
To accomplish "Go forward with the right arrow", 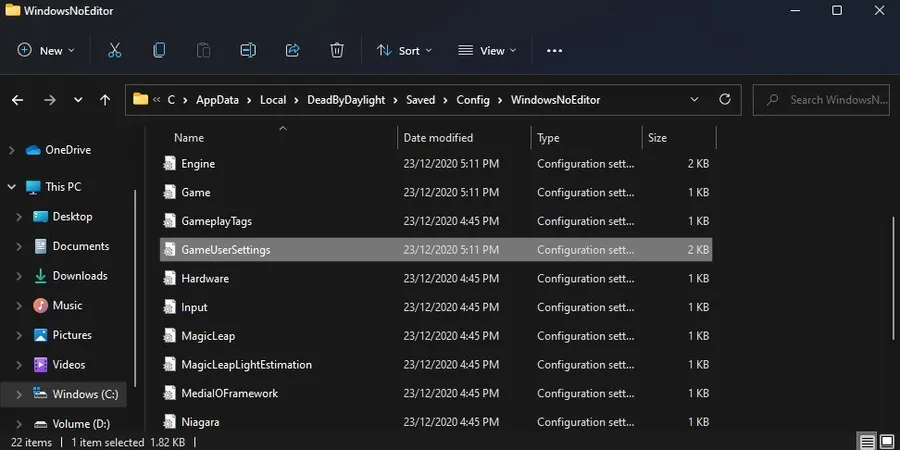I will pyautogui.click(x=50, y=100).
